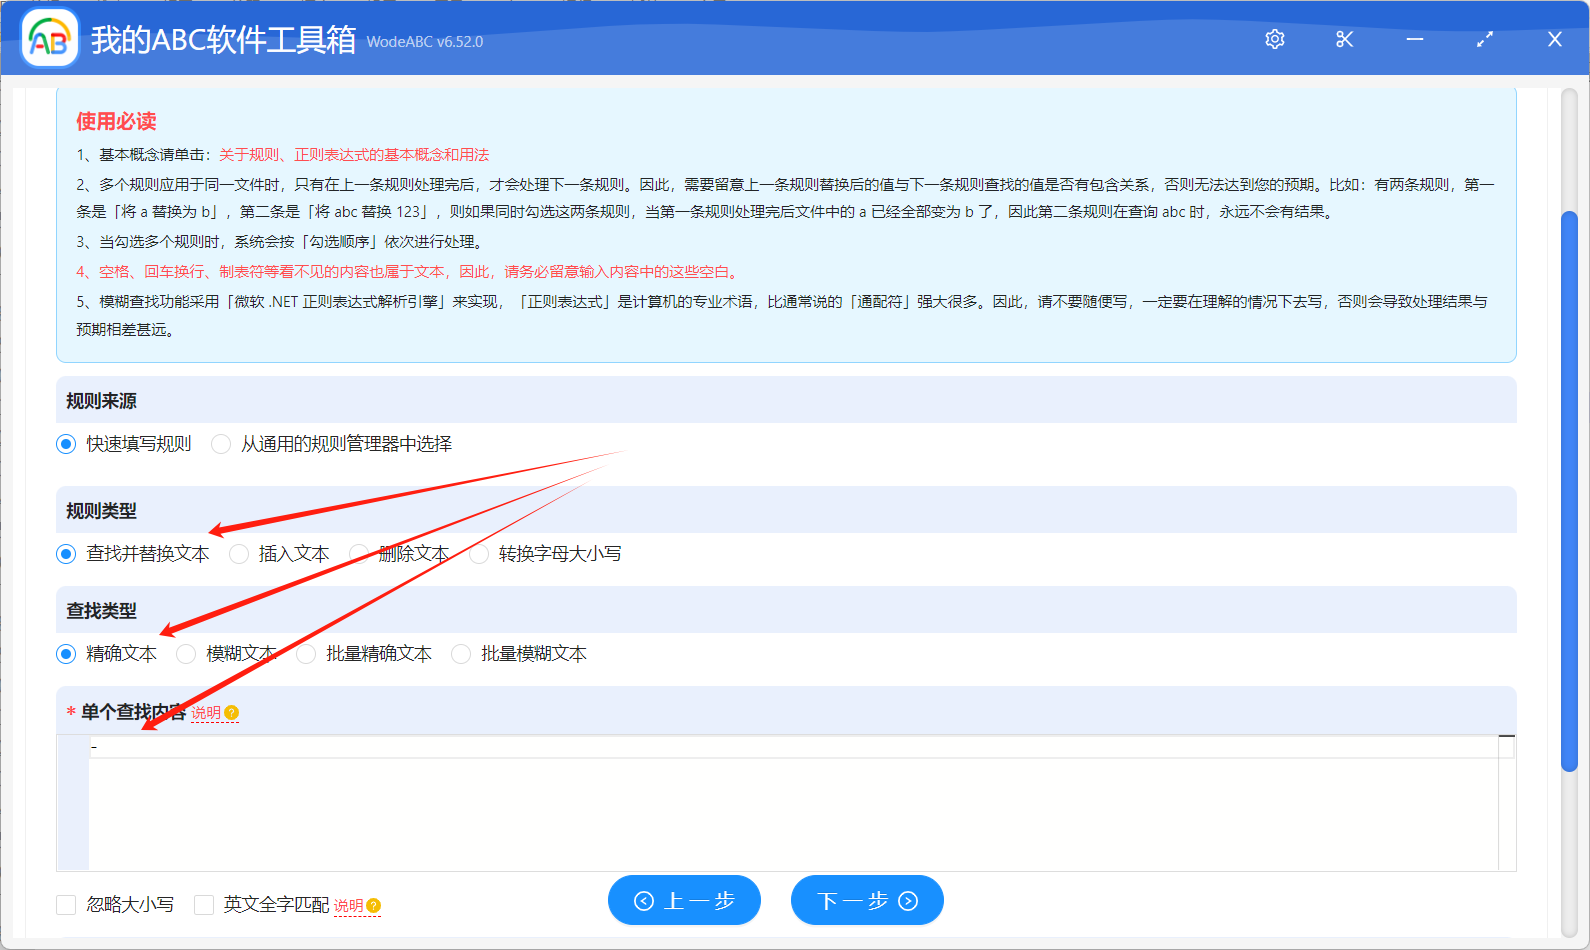Open settings with the gear icon
The height and width of the screenshot is (950, 1590).
1274,39
